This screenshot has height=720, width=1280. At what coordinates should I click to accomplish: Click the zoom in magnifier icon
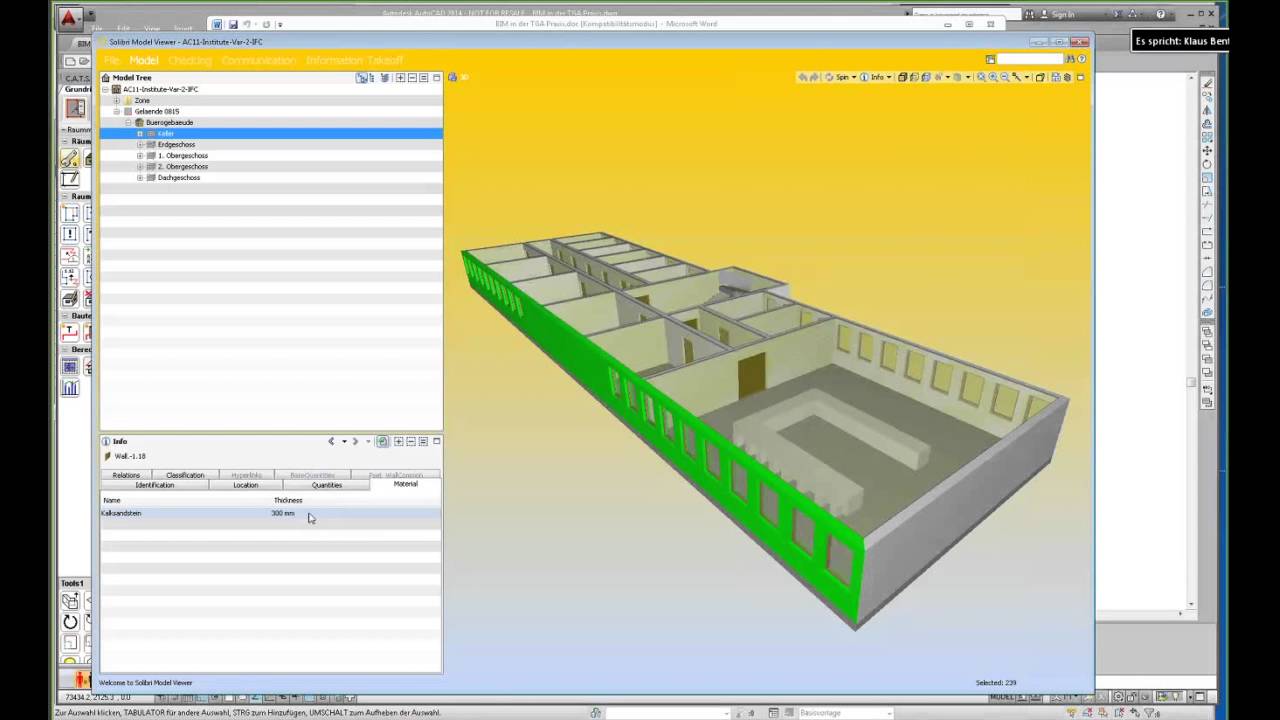tap(993, 77)
